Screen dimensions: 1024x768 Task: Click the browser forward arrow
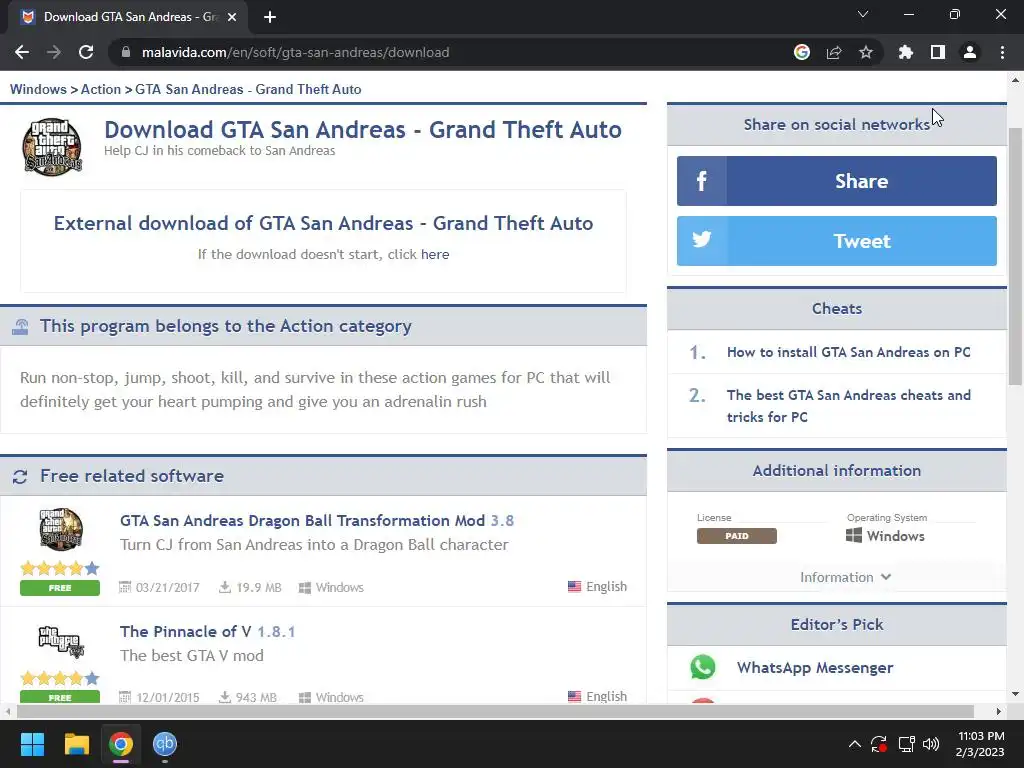(54, 52)
